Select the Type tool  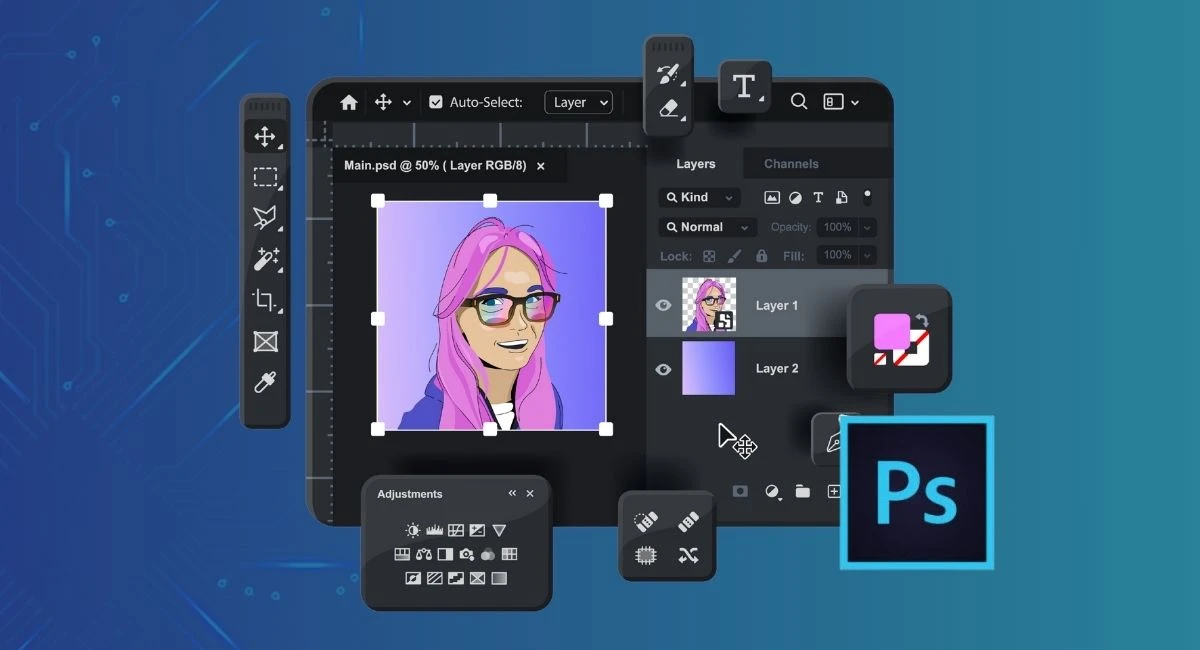click(x=744, y=86)
